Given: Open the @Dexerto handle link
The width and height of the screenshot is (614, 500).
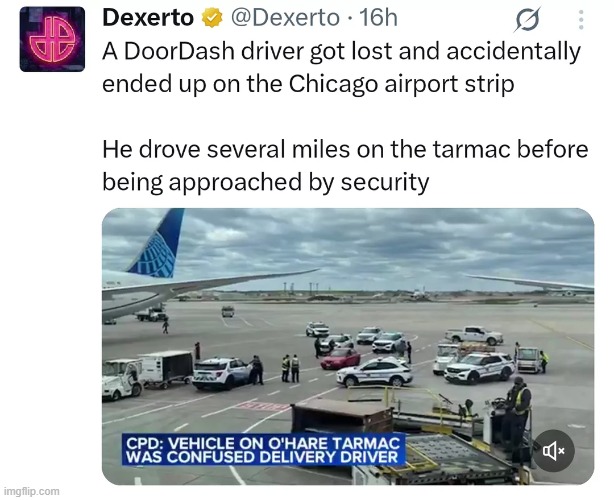Looking at the screenshot, I should 285,18.
